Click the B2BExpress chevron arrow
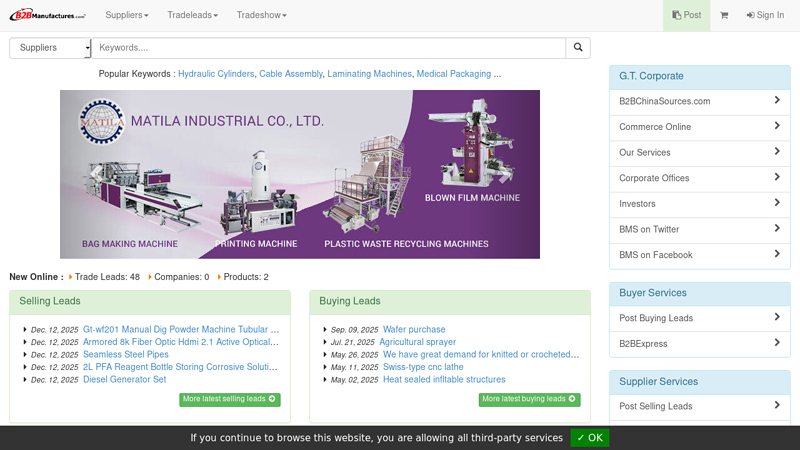This screenshot has height=450, width=800. 777,342
